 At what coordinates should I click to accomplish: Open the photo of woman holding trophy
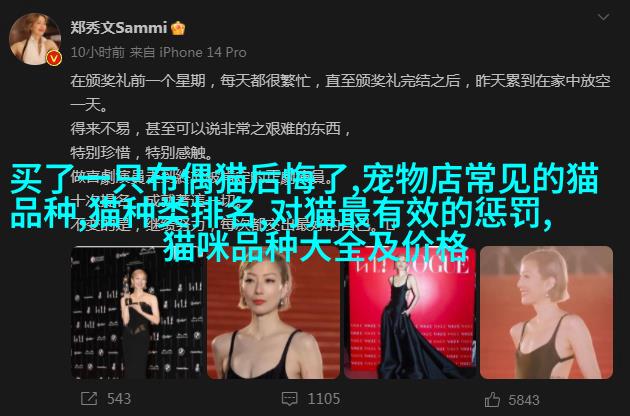(x=137, y=313)
